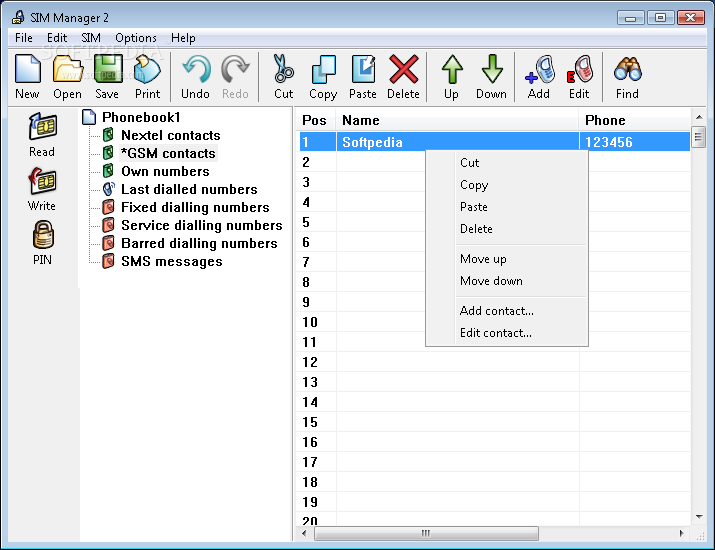Choose Copy from the context menu

pyautogui.click(x=507, y=185)
